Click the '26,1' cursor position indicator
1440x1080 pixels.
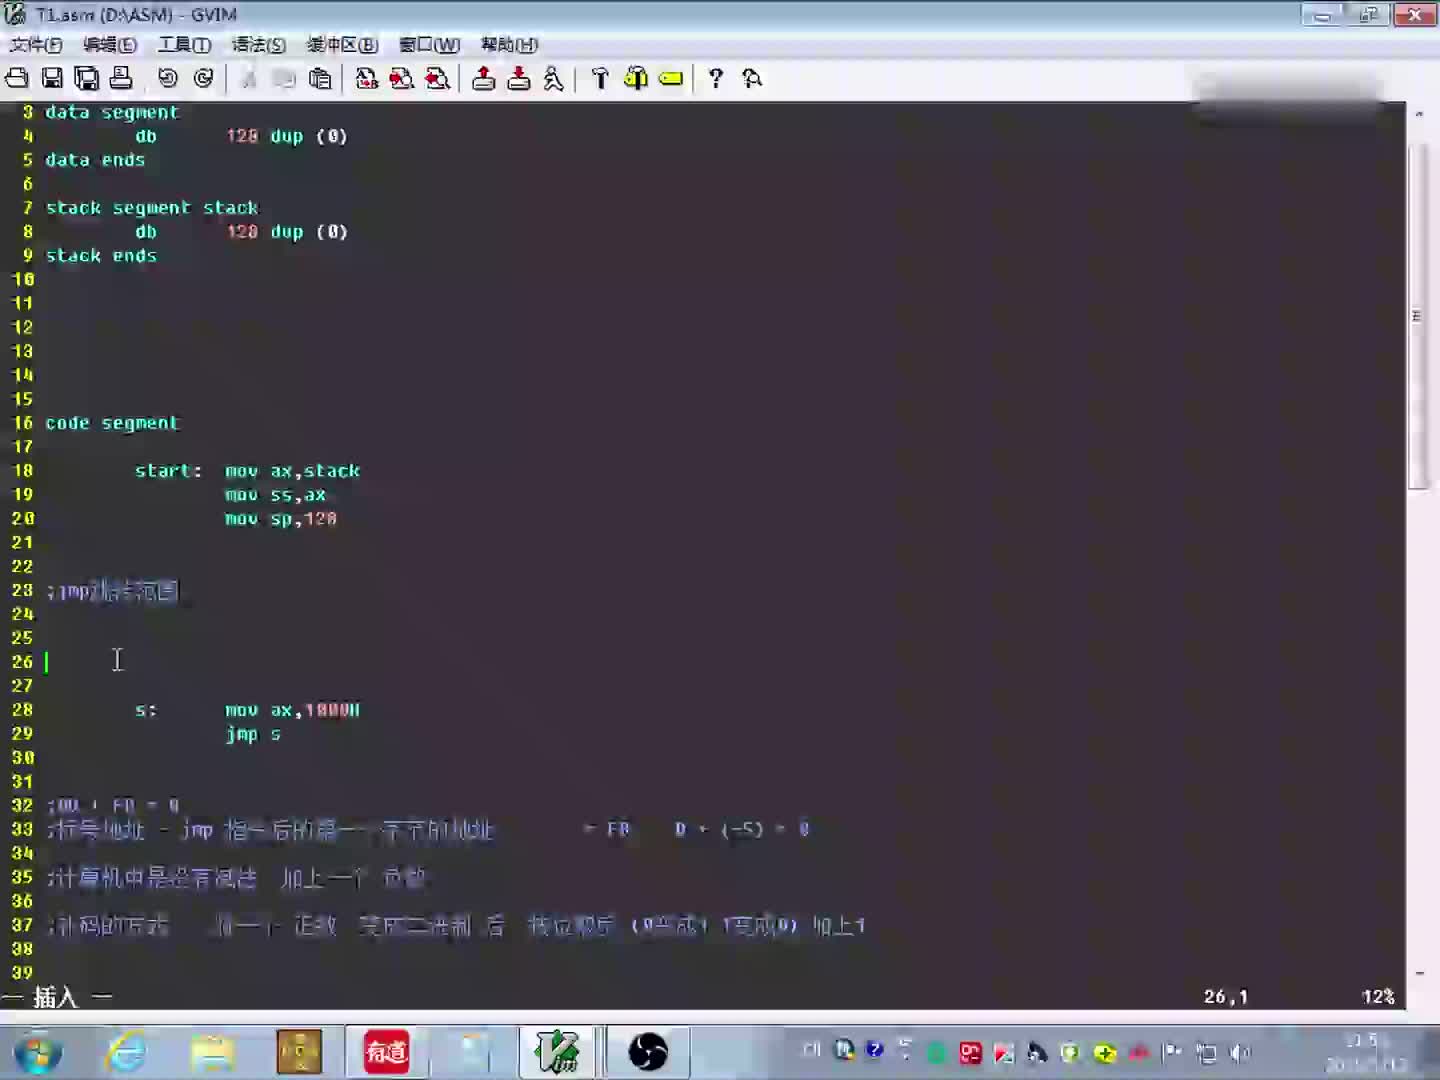(x=1226, y=997)
